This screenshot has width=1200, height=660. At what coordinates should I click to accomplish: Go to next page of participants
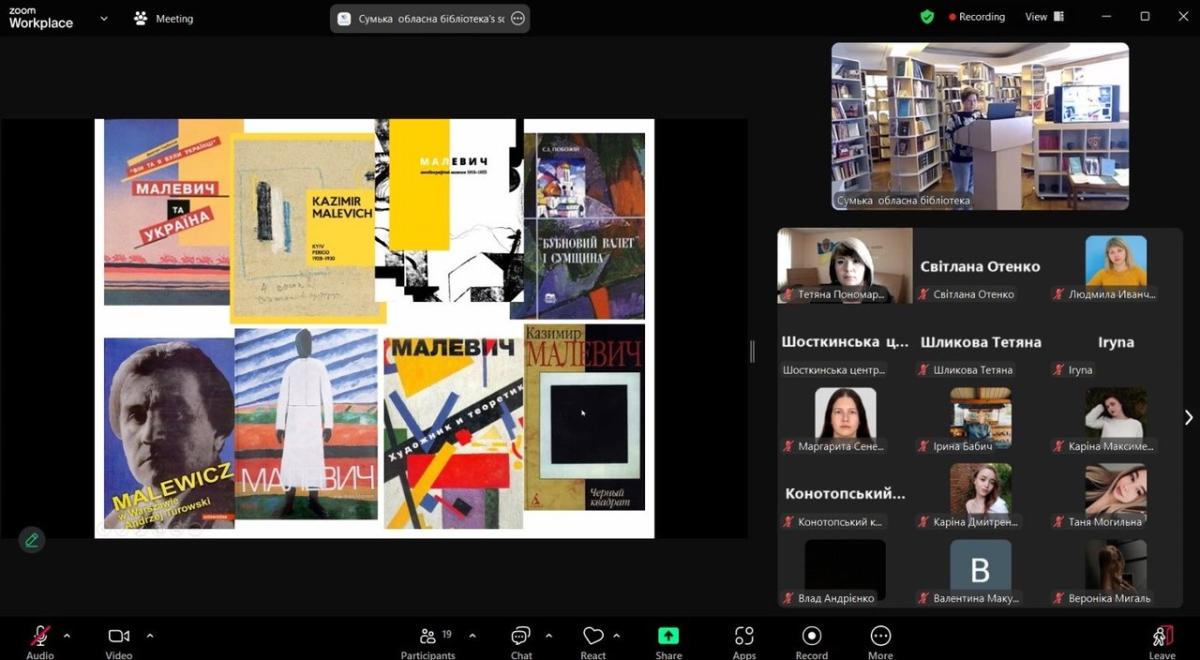coord(1188,418)
